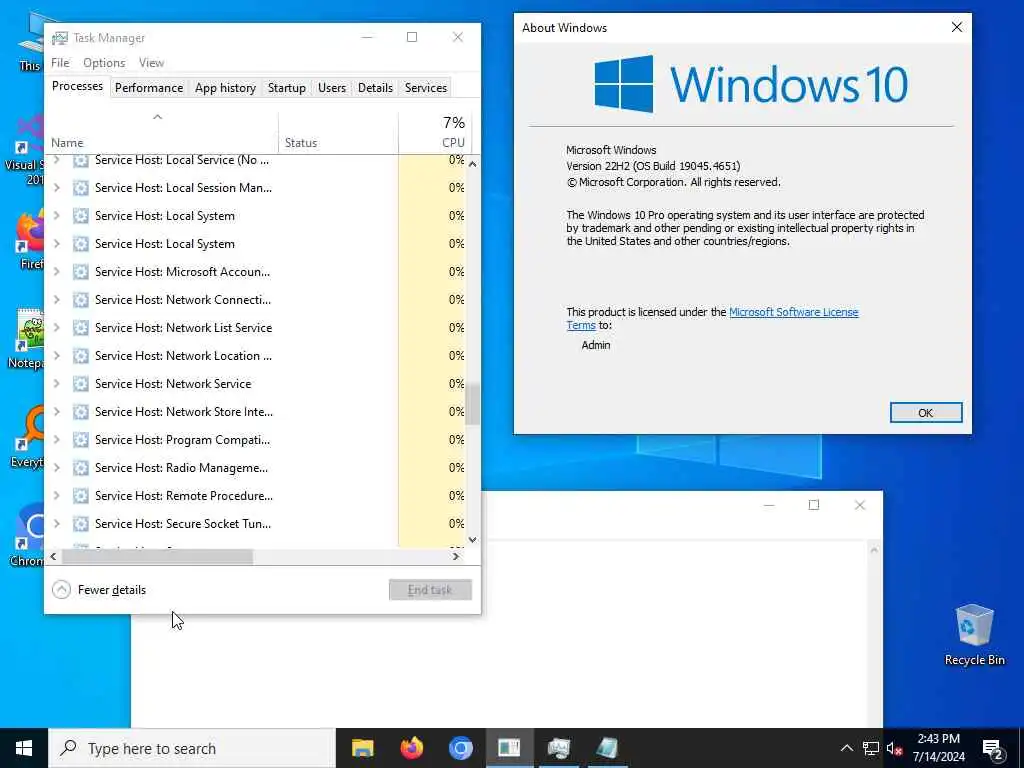Switch to the Users tab
The width and height of the screenshot is (1024, 768).
332,88
